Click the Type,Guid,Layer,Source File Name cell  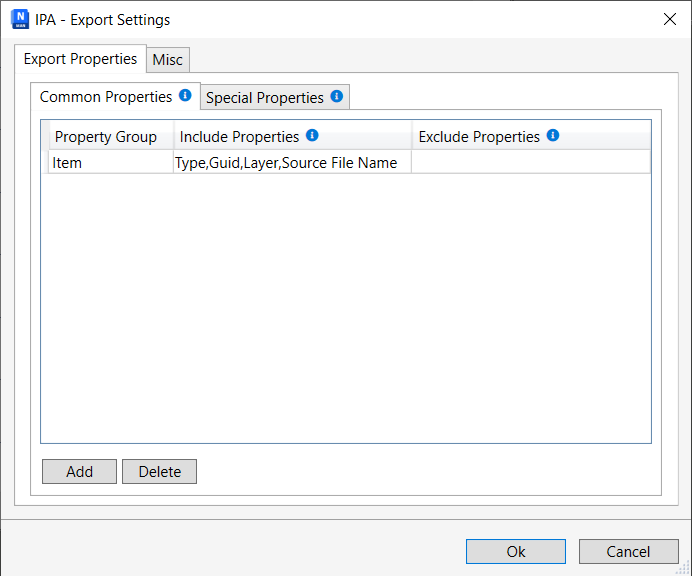tap(291, 162)
